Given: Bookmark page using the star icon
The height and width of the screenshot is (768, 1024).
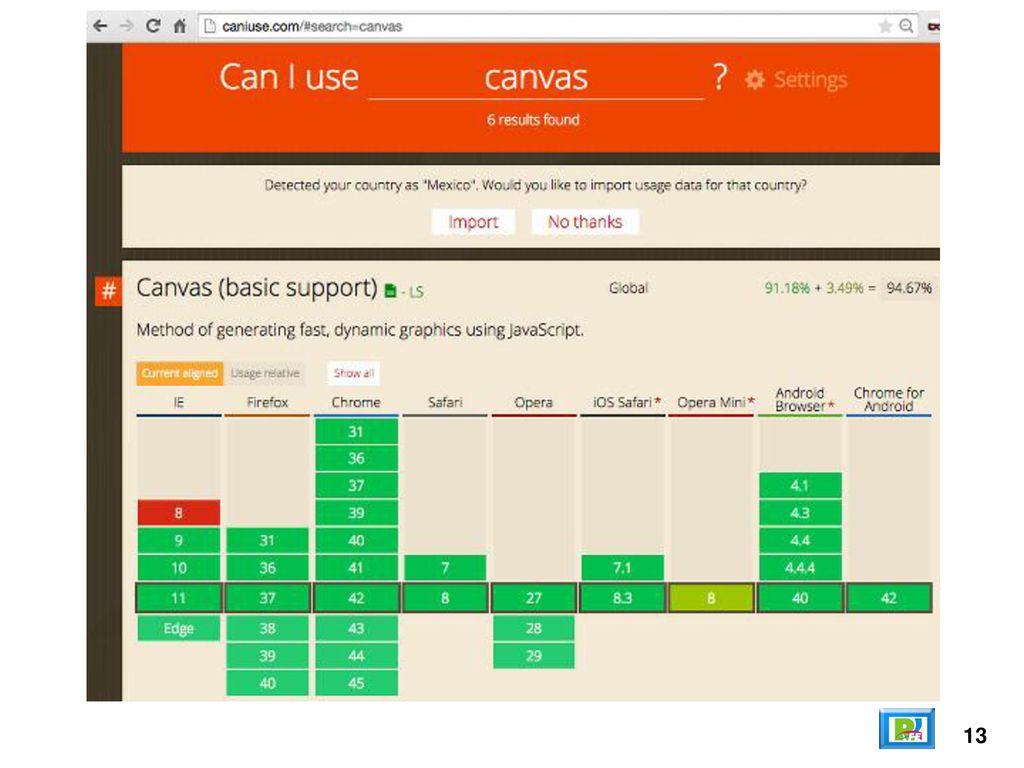Looking at the screenshot, I should click(x=885, y=26).
